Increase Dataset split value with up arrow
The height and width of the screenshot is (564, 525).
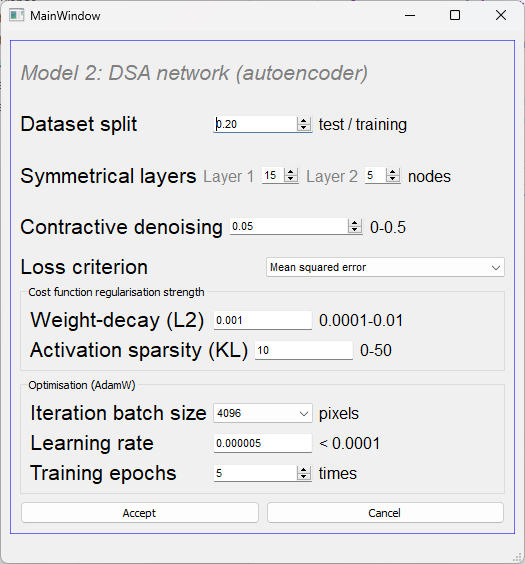[304, 120]
